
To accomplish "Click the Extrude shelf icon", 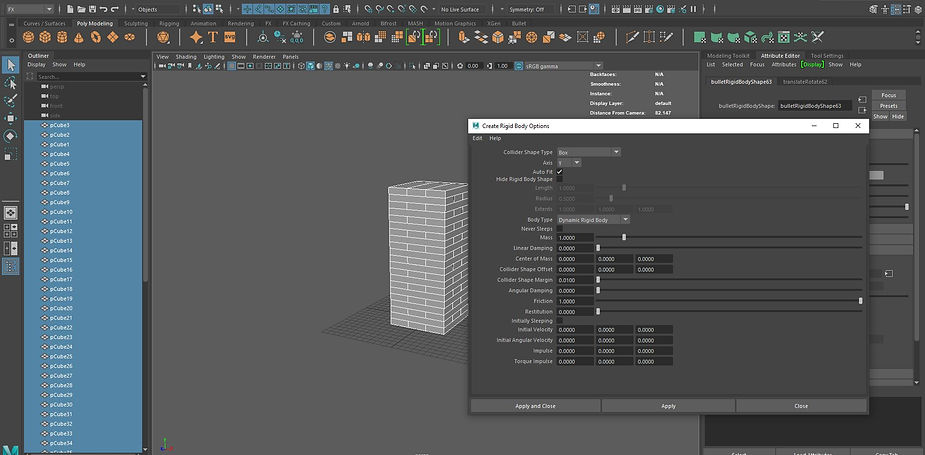I will coord(464,37).
